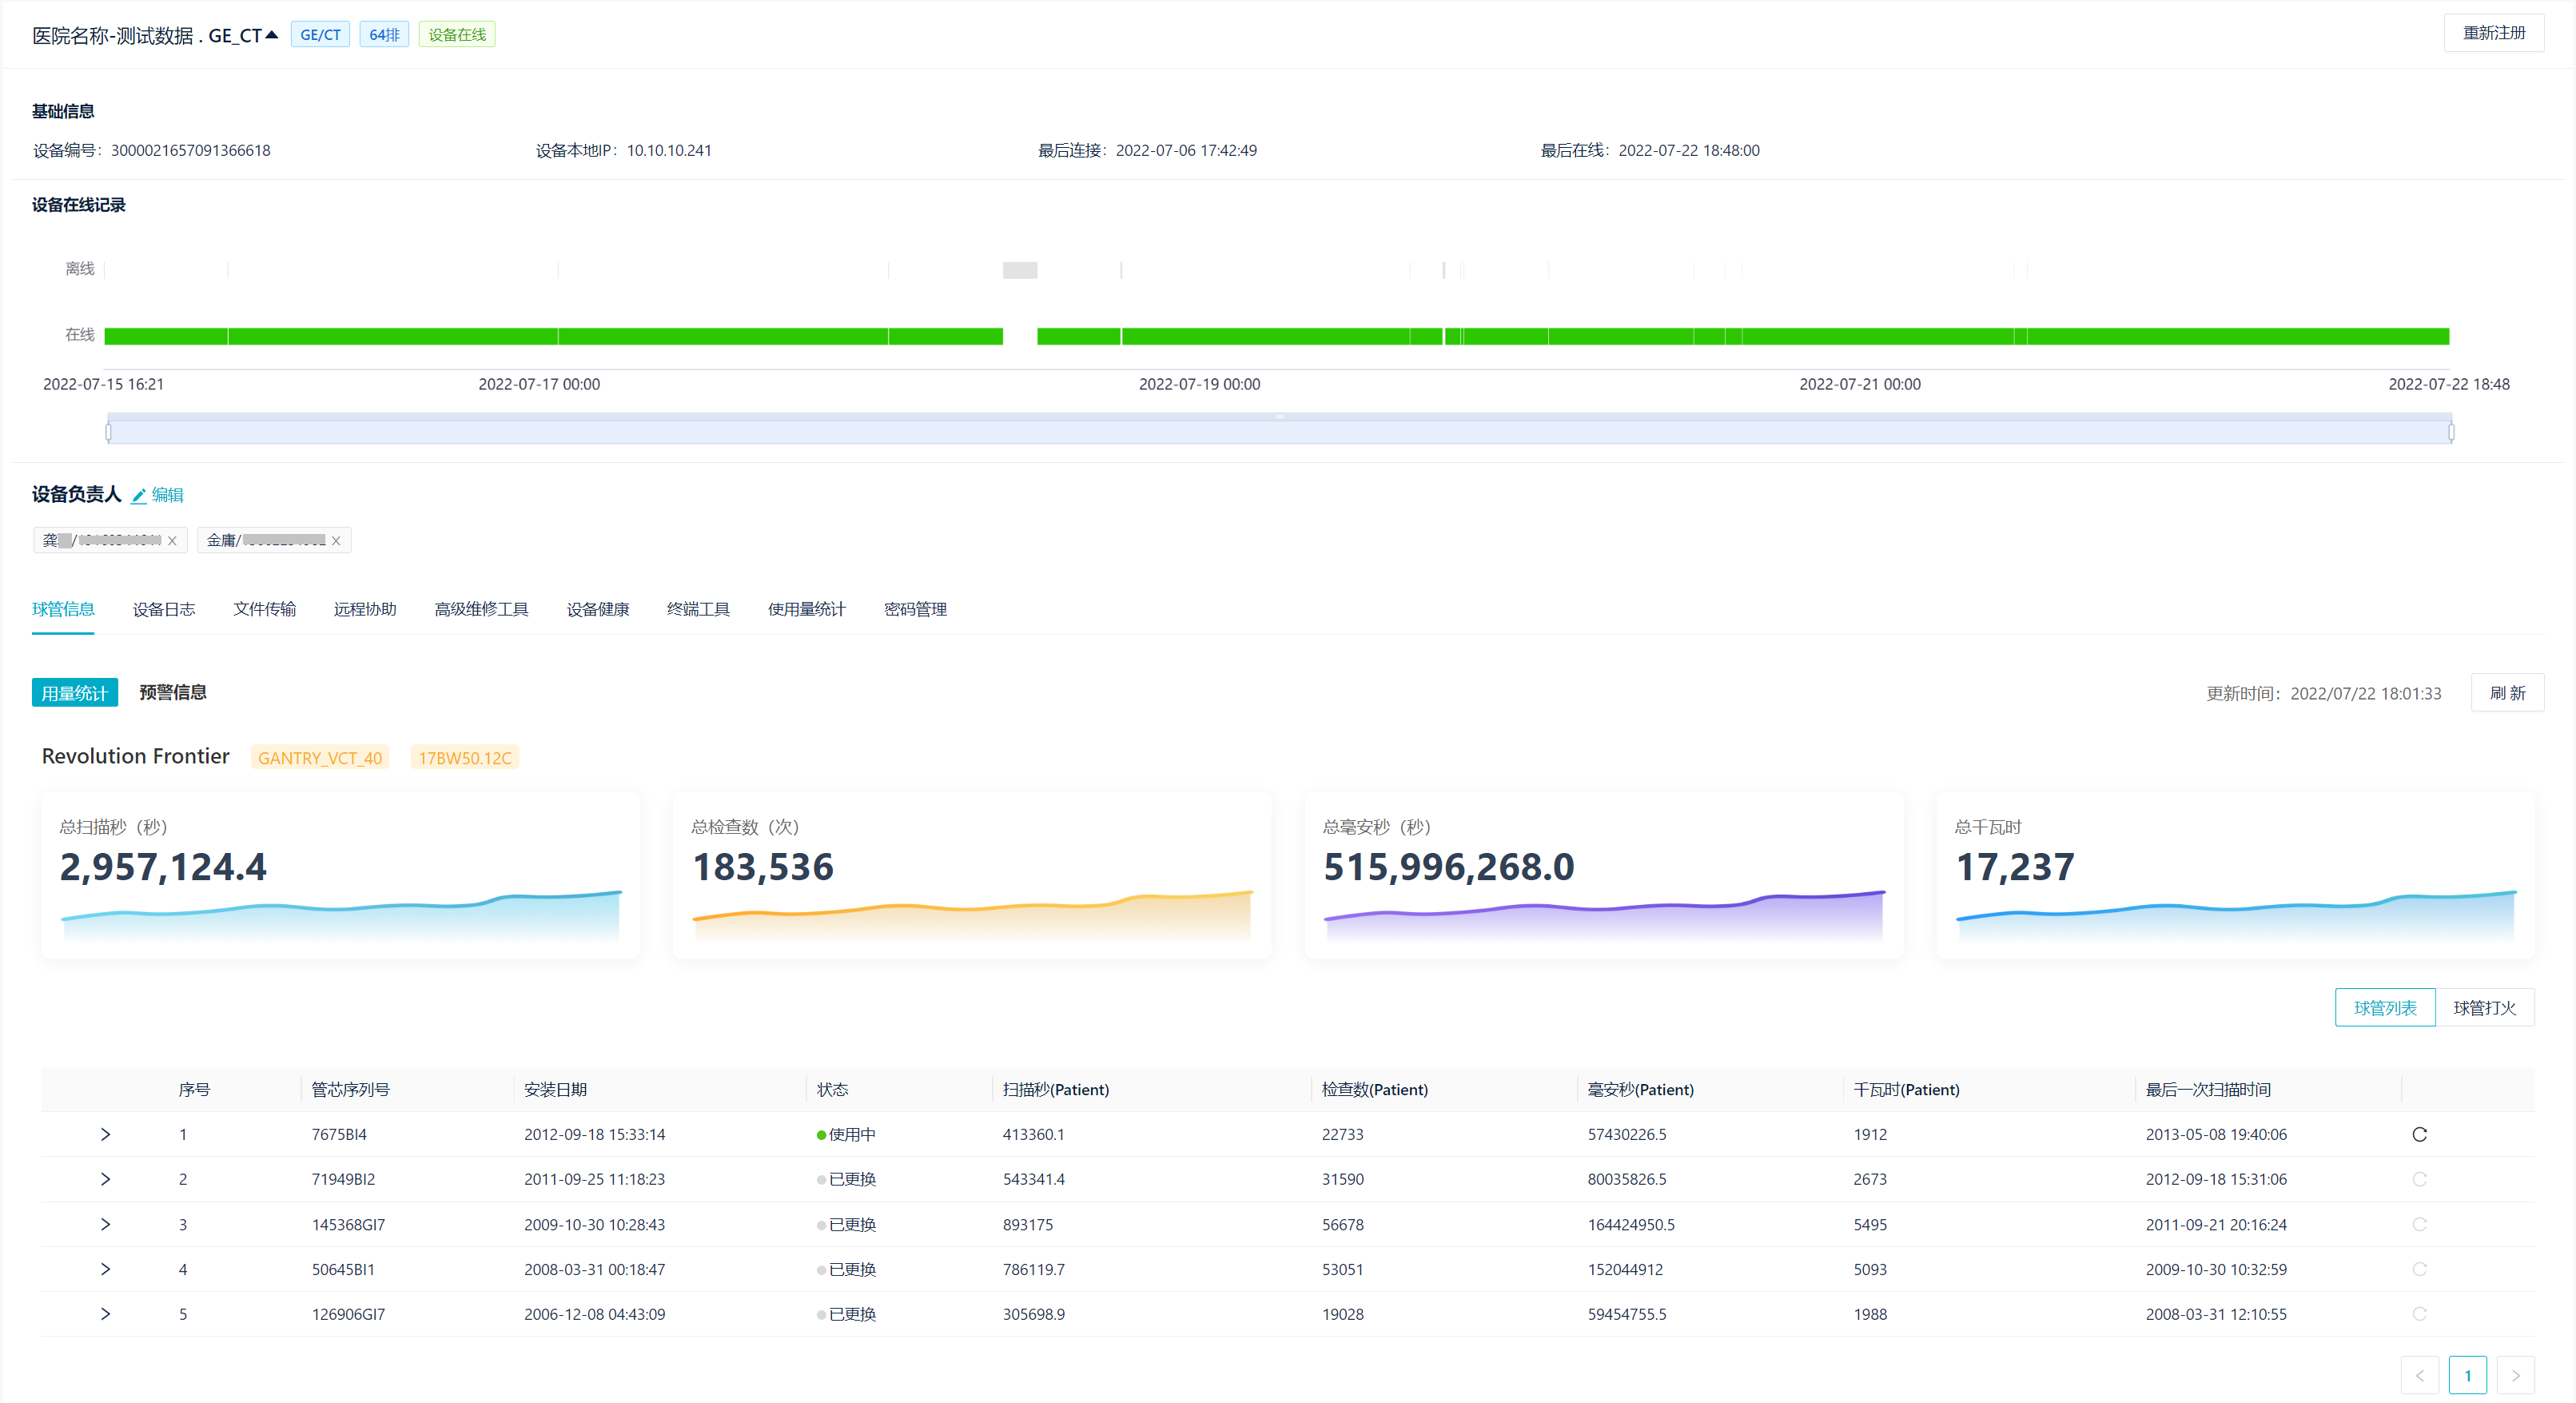The image size is (2576, 1403).
Task: Expand row 1 with tube 7675BI4
Action: coord(105,1134)
